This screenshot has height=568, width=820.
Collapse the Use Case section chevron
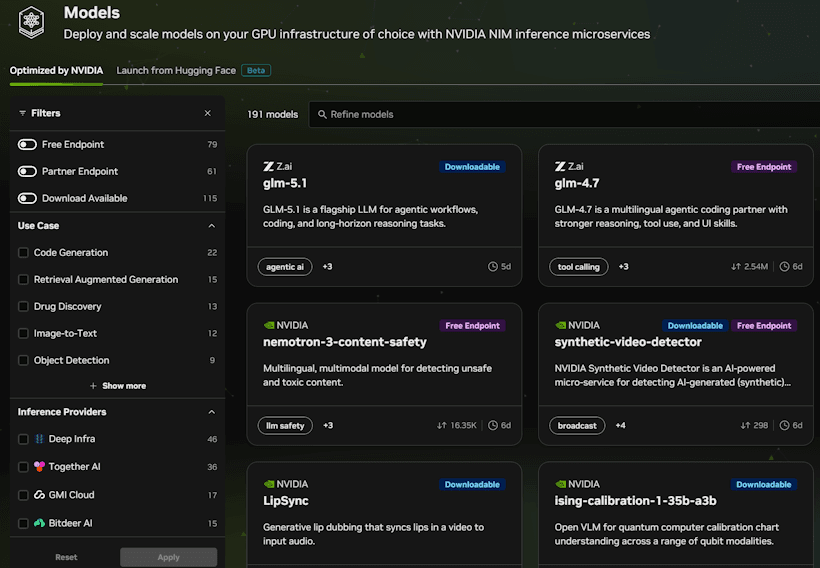(212, 226)
